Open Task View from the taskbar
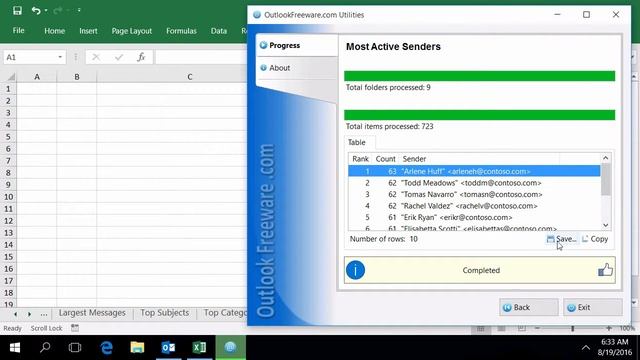Screen dimensions: 640x360 [75, 347]
